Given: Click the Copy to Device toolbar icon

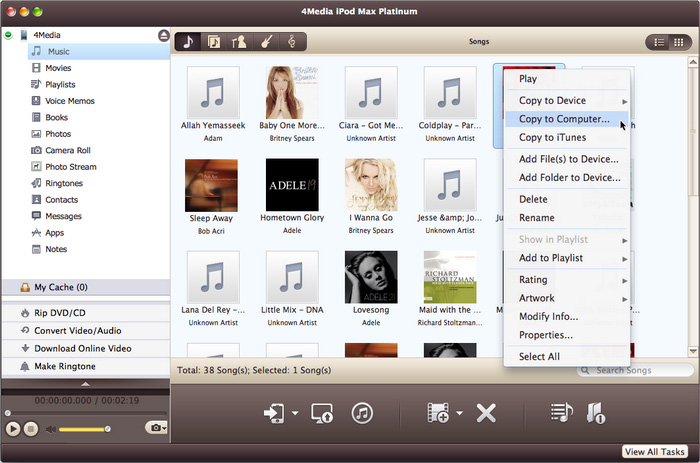Looking at the screenshot, I should (272, 413).
